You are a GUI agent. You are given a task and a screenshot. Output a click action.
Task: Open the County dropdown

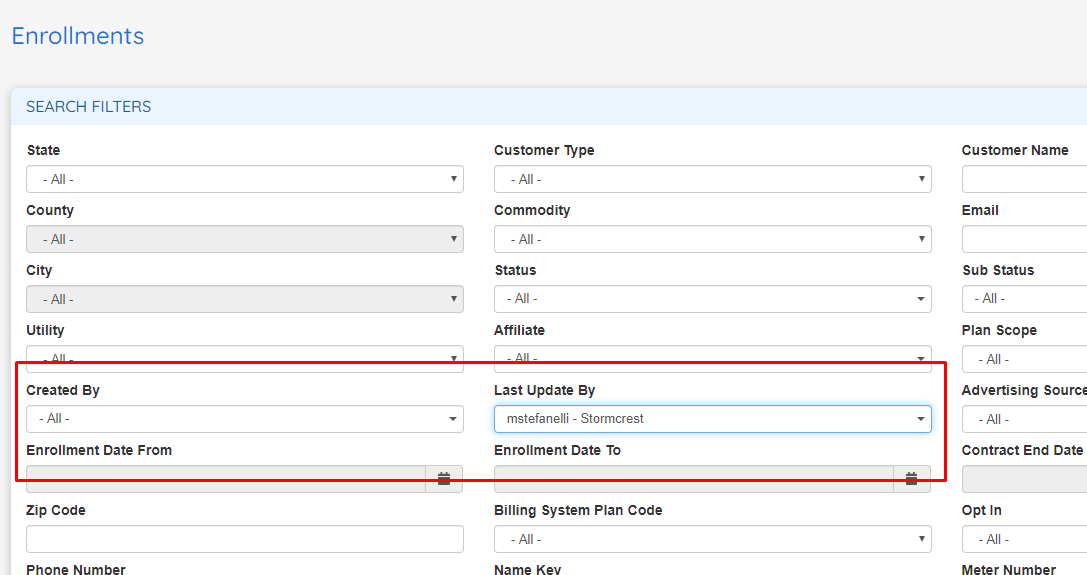click(x=245, y=239)
